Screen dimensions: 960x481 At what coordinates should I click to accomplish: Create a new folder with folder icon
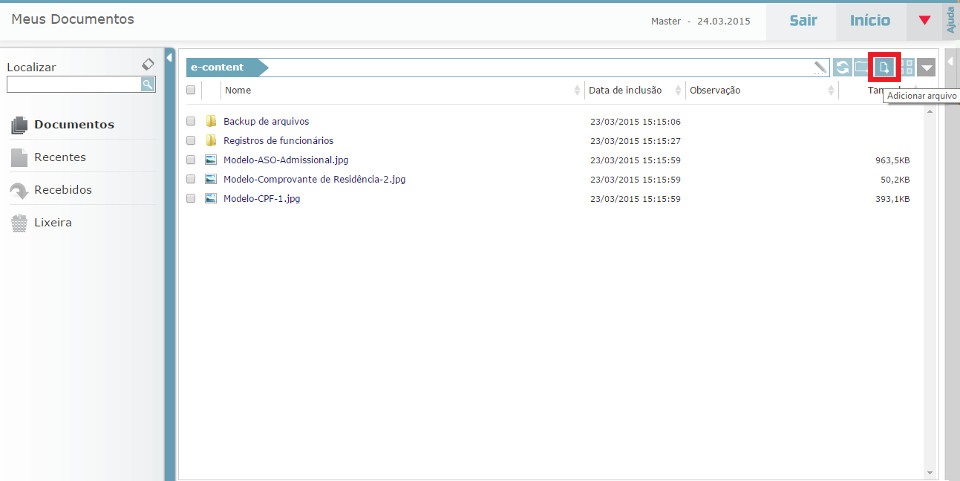[x=862, y=67]
